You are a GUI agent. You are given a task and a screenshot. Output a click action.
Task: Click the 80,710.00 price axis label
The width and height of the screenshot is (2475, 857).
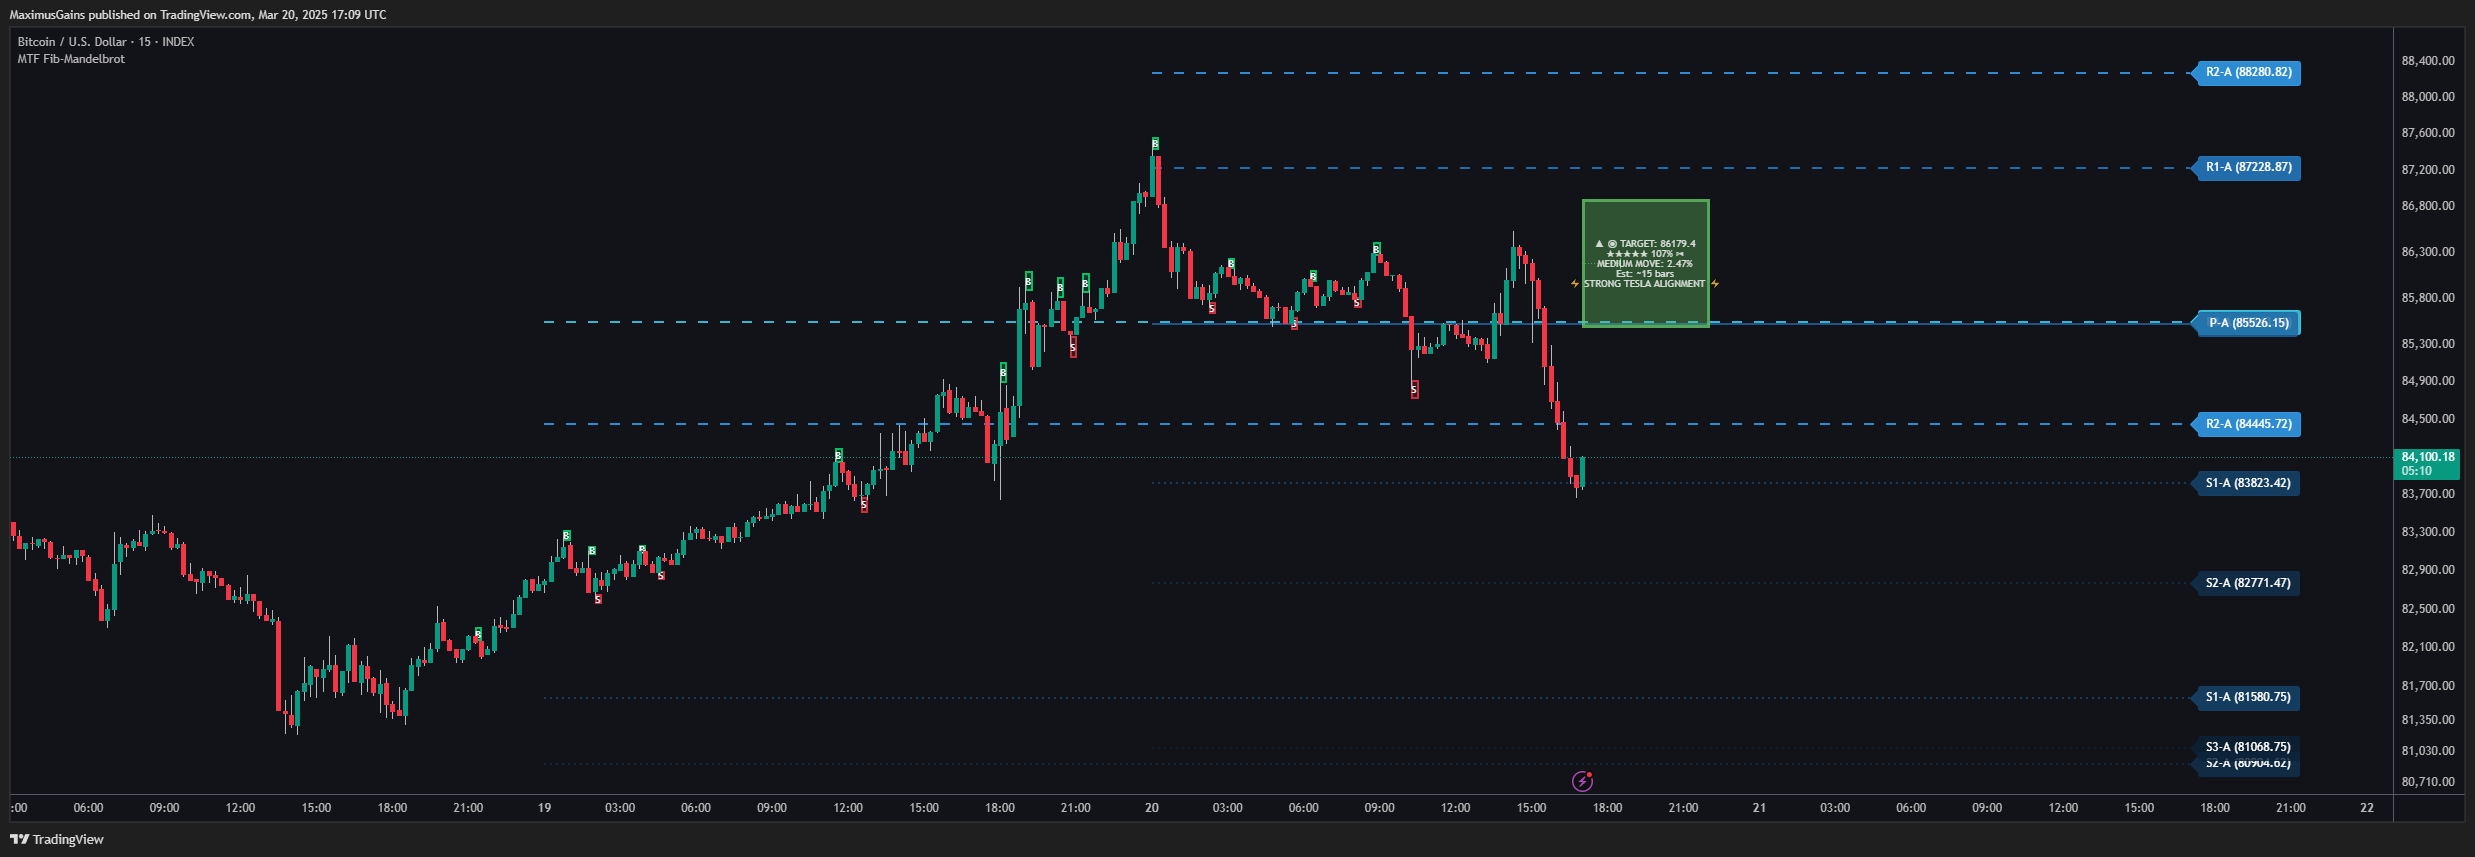tap(2427, 782)
